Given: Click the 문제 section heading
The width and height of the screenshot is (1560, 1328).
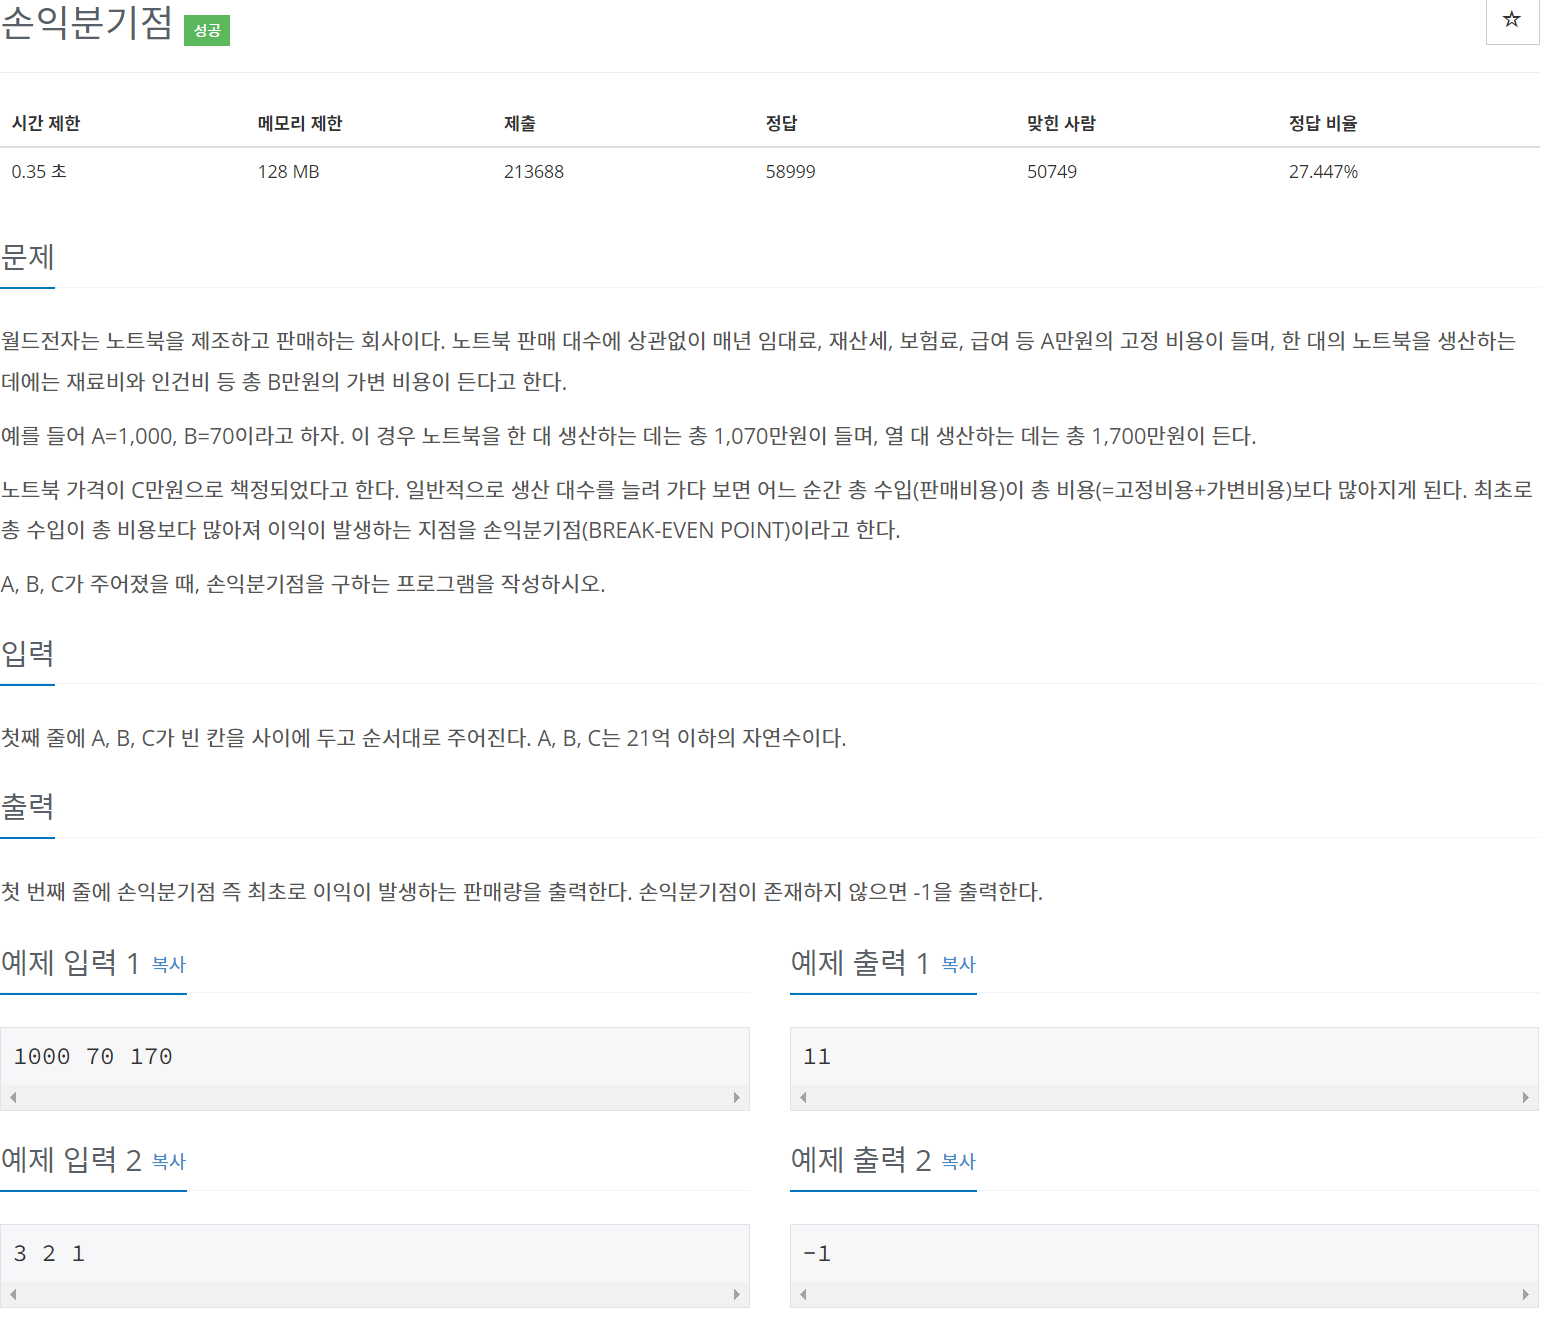Looking at the screenshot, I should (28, 258).
